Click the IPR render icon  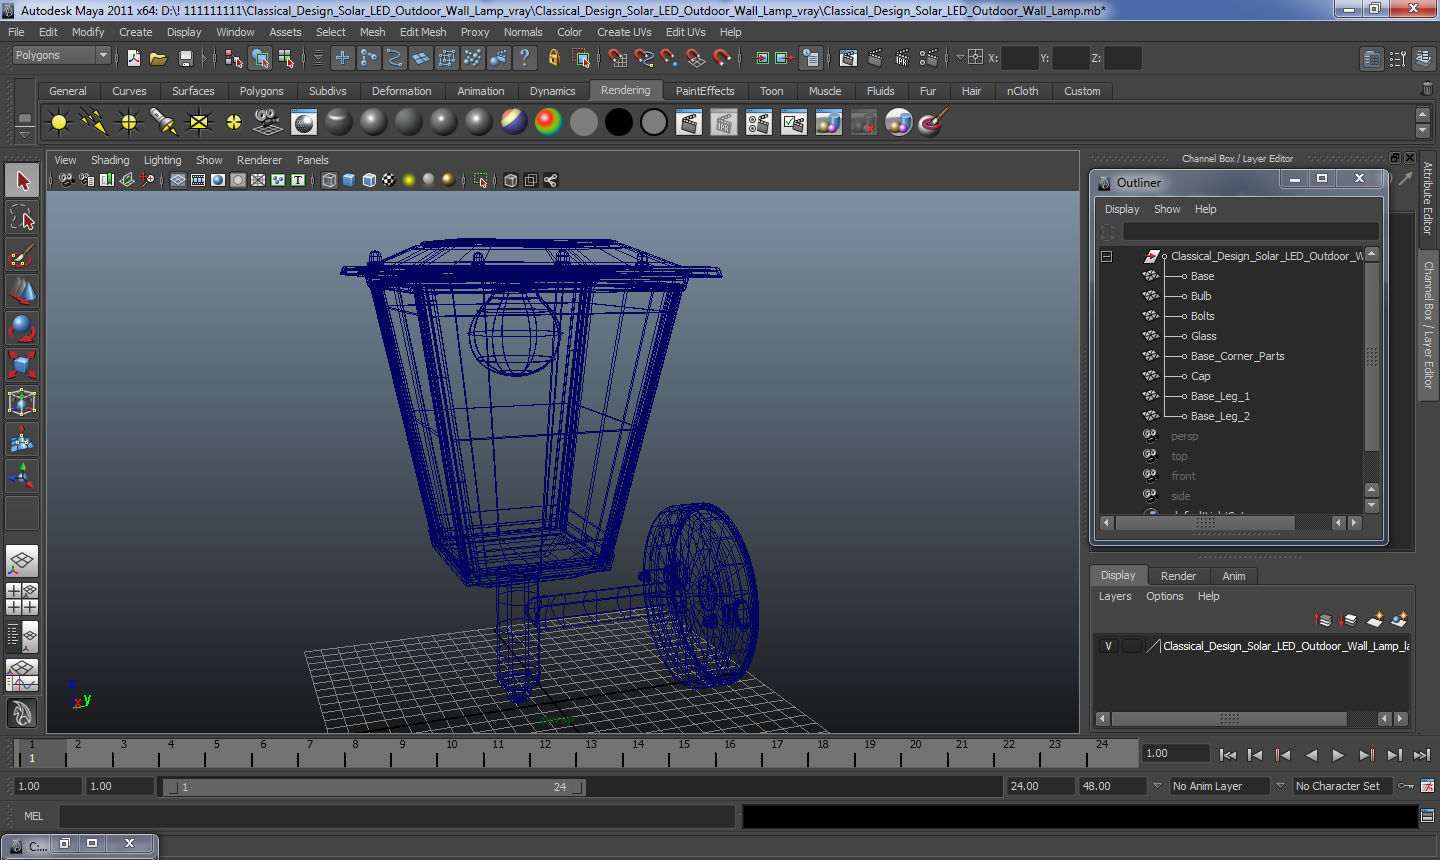point(902,58)
